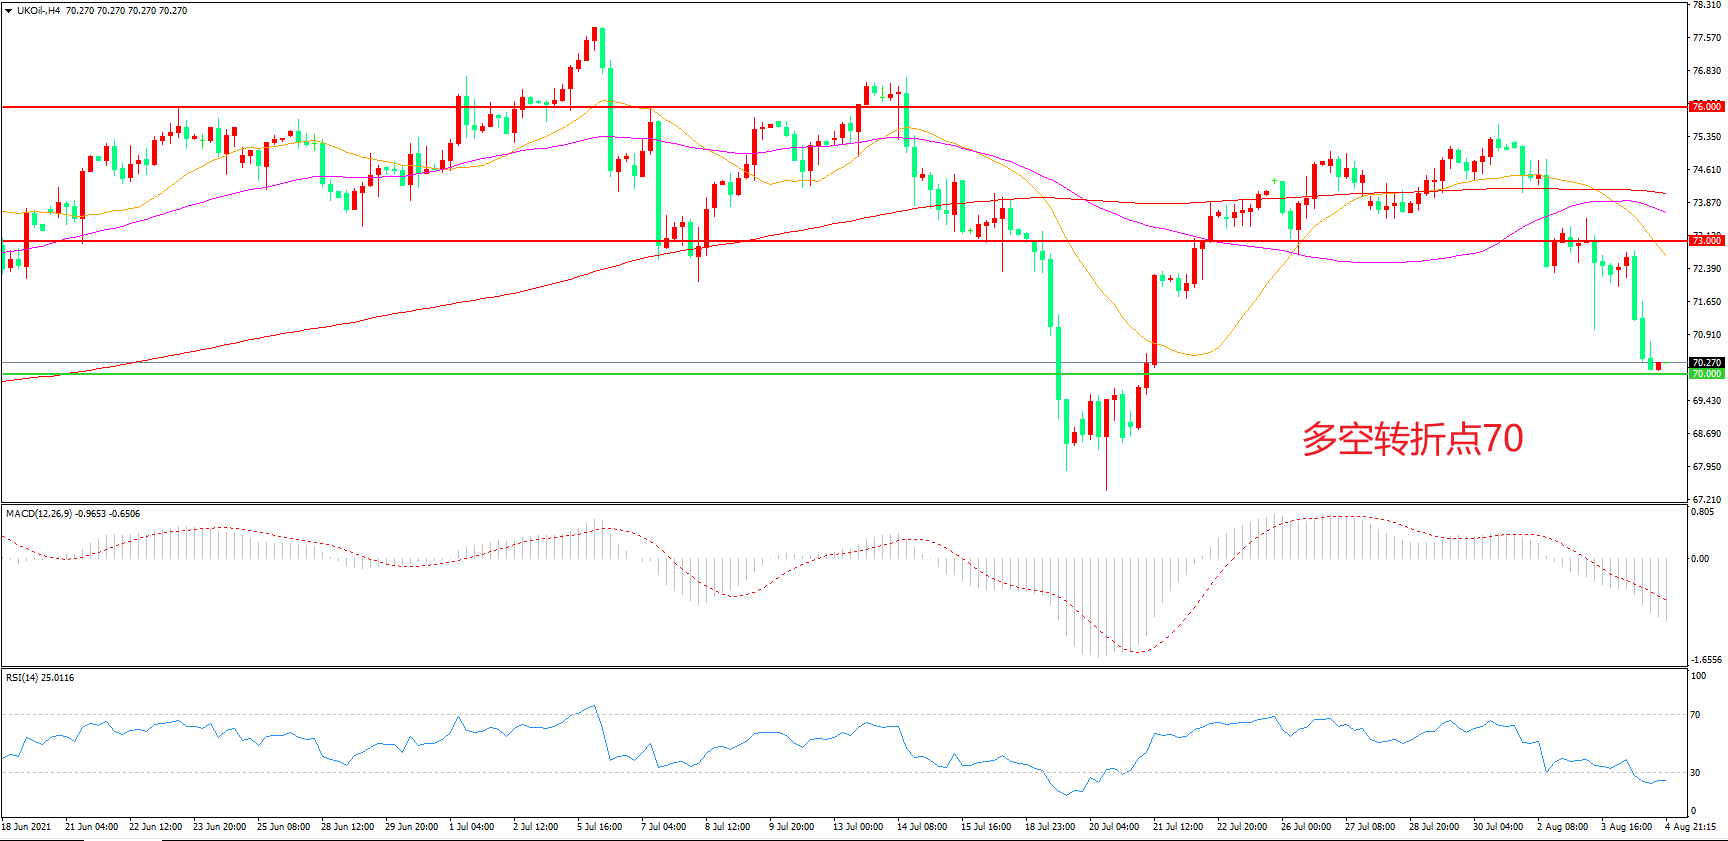Click the 4 Aug 21:15 time label

1690,827
